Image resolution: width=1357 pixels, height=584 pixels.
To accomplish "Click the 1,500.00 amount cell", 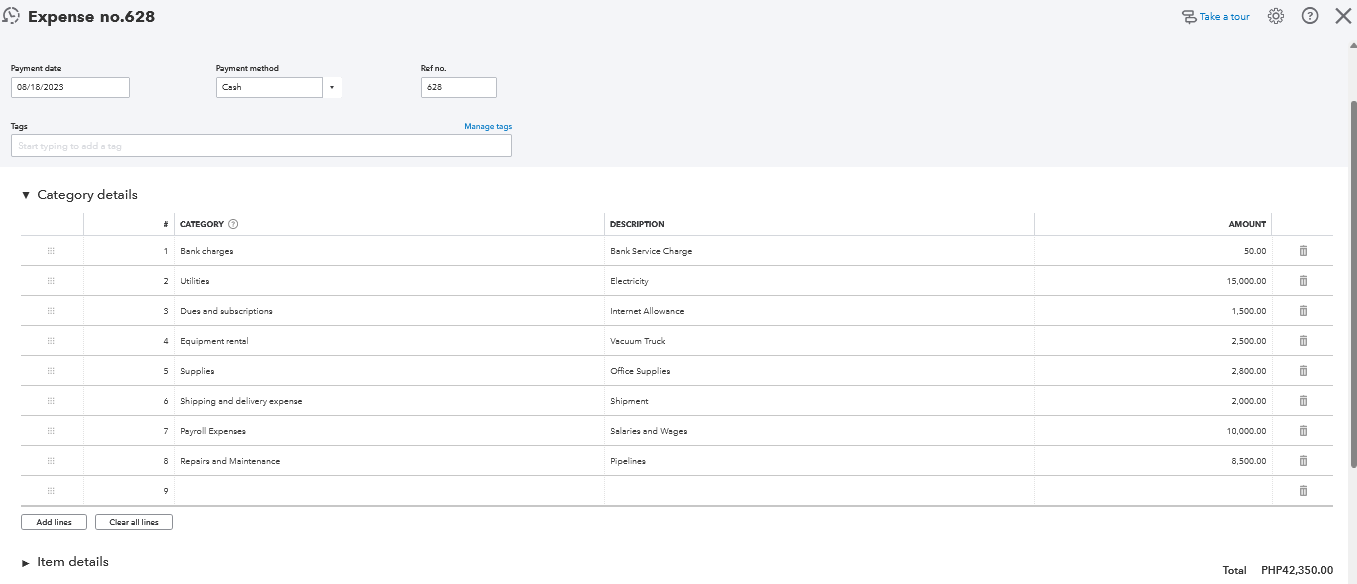I will tap(1153, 311).
